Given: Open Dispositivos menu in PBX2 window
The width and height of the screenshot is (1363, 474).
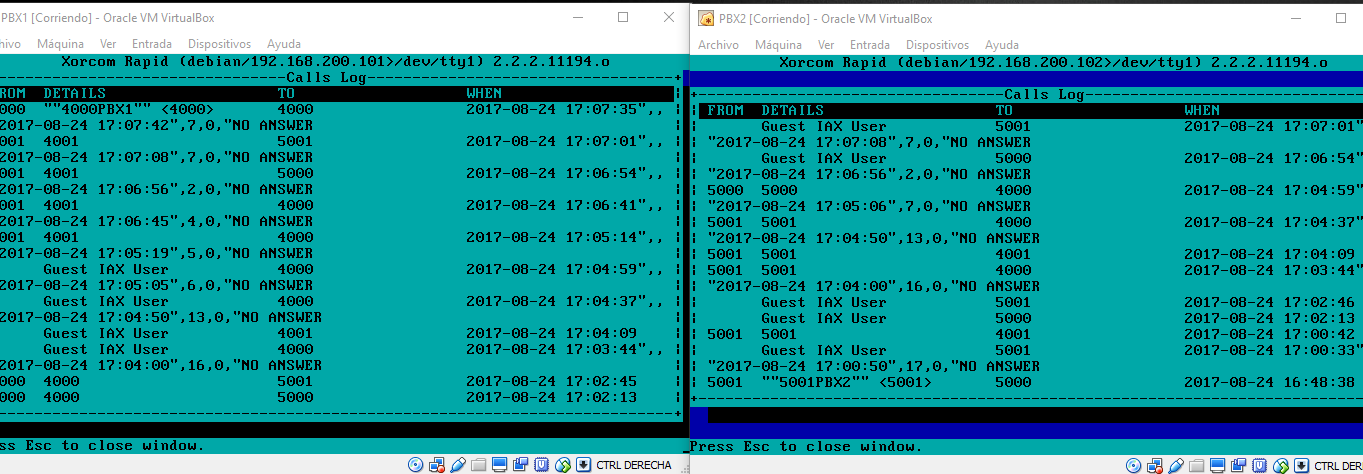Looking at the screenshot, I should tap(937, 45).
